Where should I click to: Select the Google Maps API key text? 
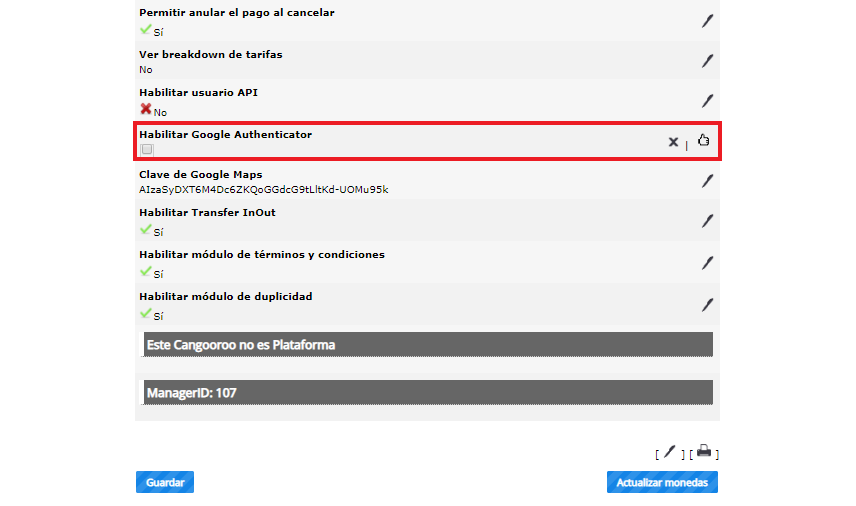pos(264,189)
